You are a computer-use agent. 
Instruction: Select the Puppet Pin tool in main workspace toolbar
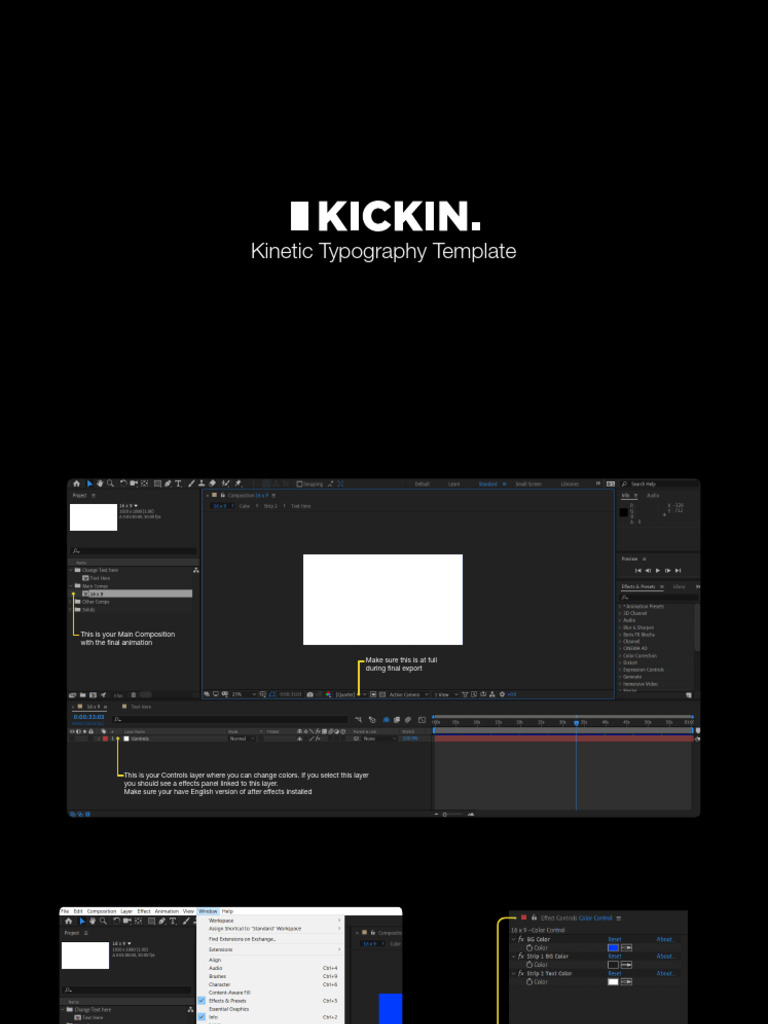pos(238,484)
